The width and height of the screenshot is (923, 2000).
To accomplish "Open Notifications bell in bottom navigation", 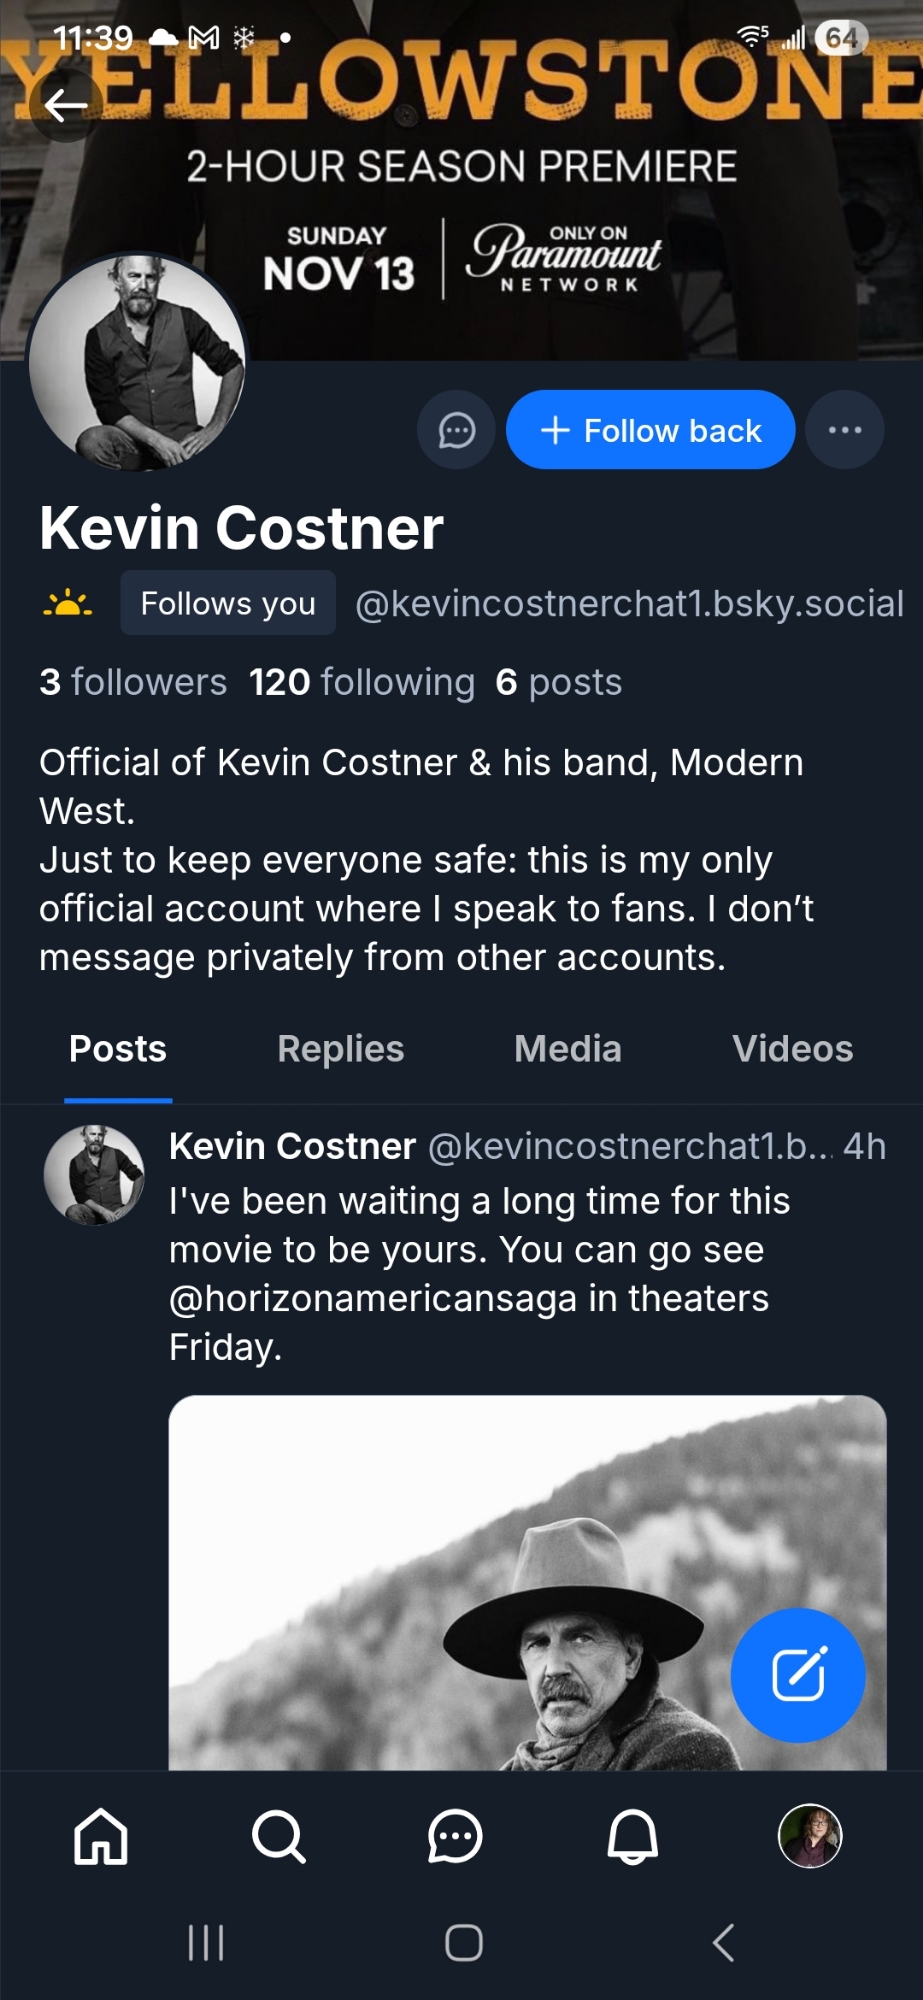I will (633, 1837).
